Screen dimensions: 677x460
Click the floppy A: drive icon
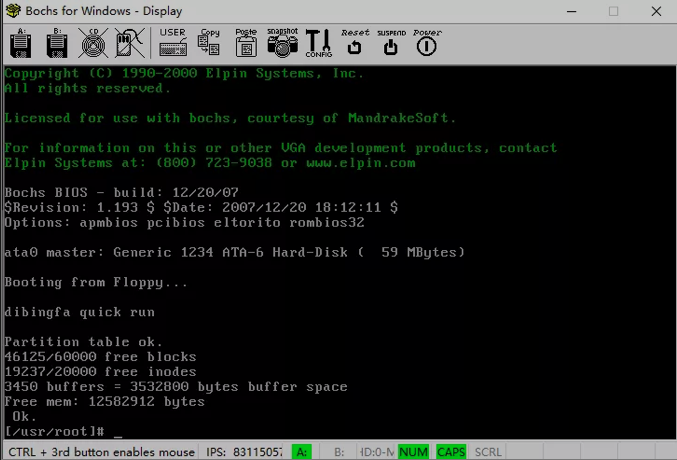(x=21, y=43)
